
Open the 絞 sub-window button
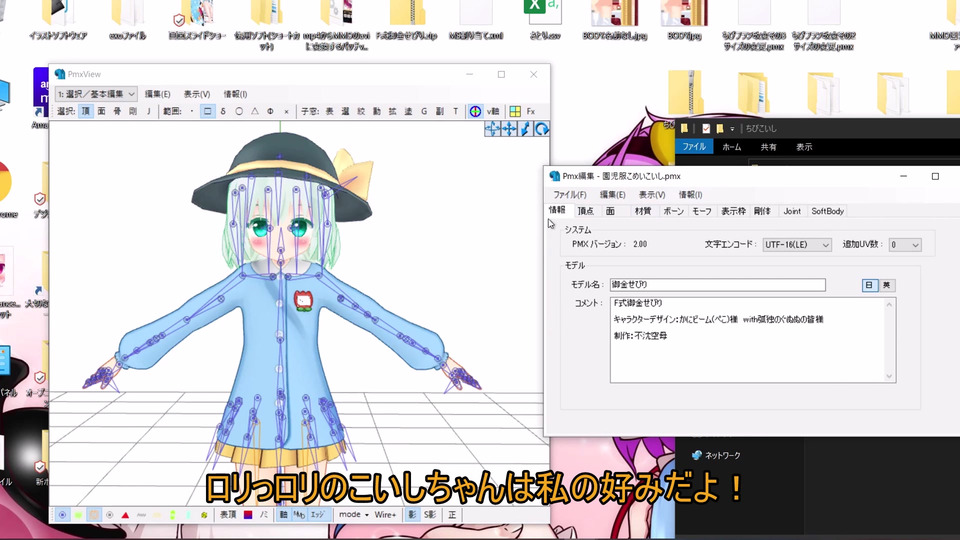click(x=361, y=111)
